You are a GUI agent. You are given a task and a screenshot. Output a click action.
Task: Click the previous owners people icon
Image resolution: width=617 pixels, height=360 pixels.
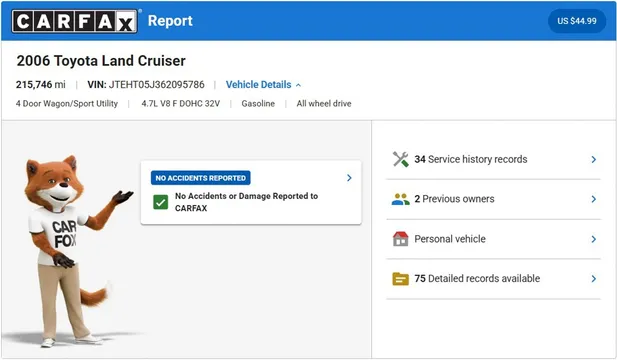pyautogui.click(x=401, y=199)
